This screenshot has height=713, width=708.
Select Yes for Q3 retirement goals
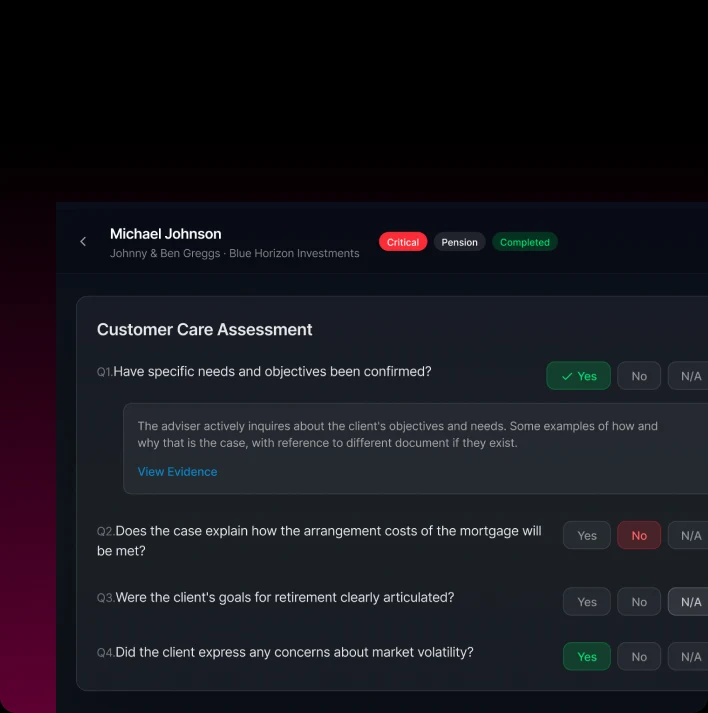tap(587, 602)
